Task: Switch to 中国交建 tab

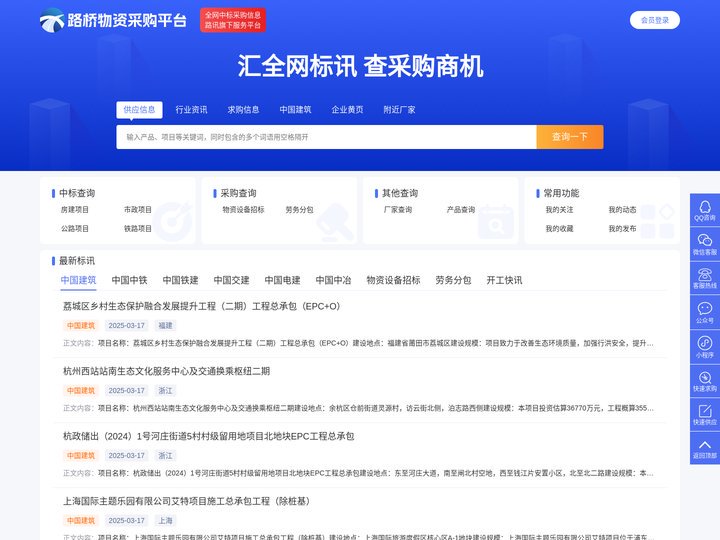Action: tap(231, 280)
